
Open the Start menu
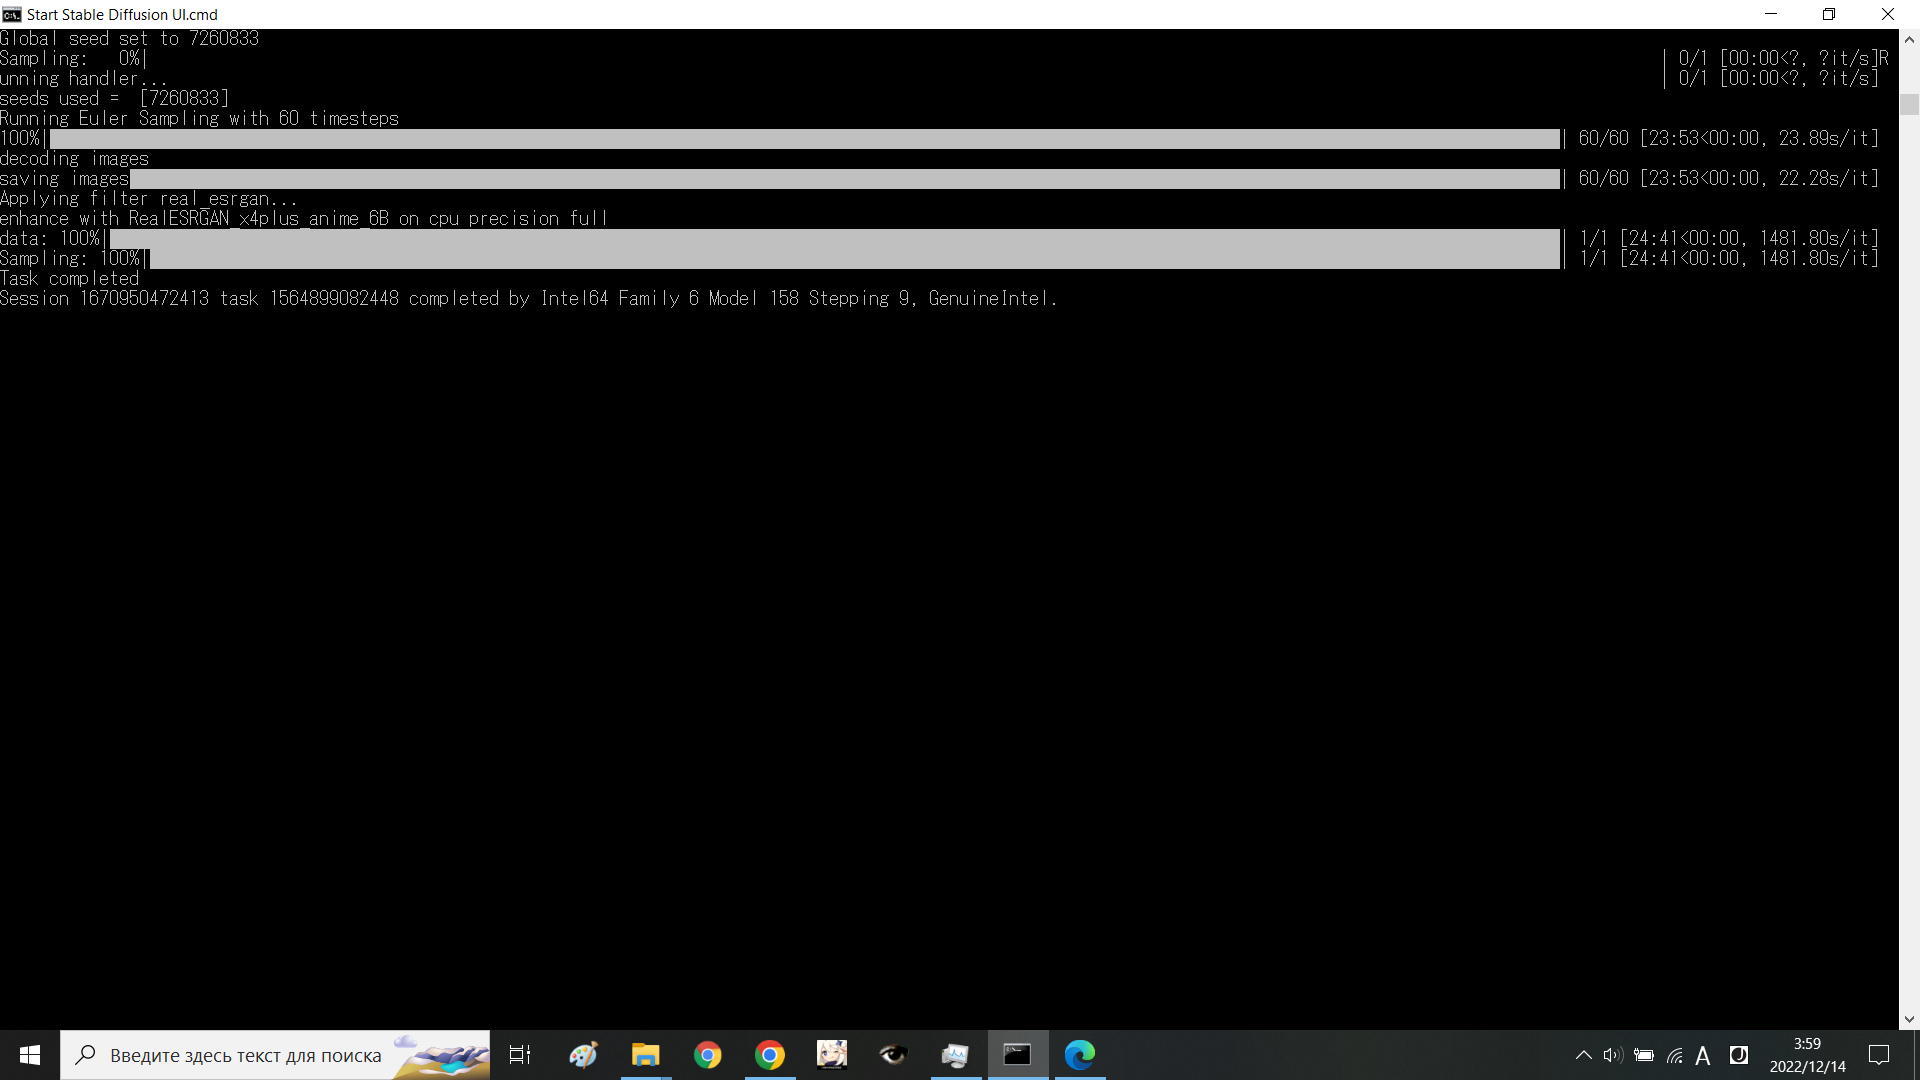point(30,1055)
